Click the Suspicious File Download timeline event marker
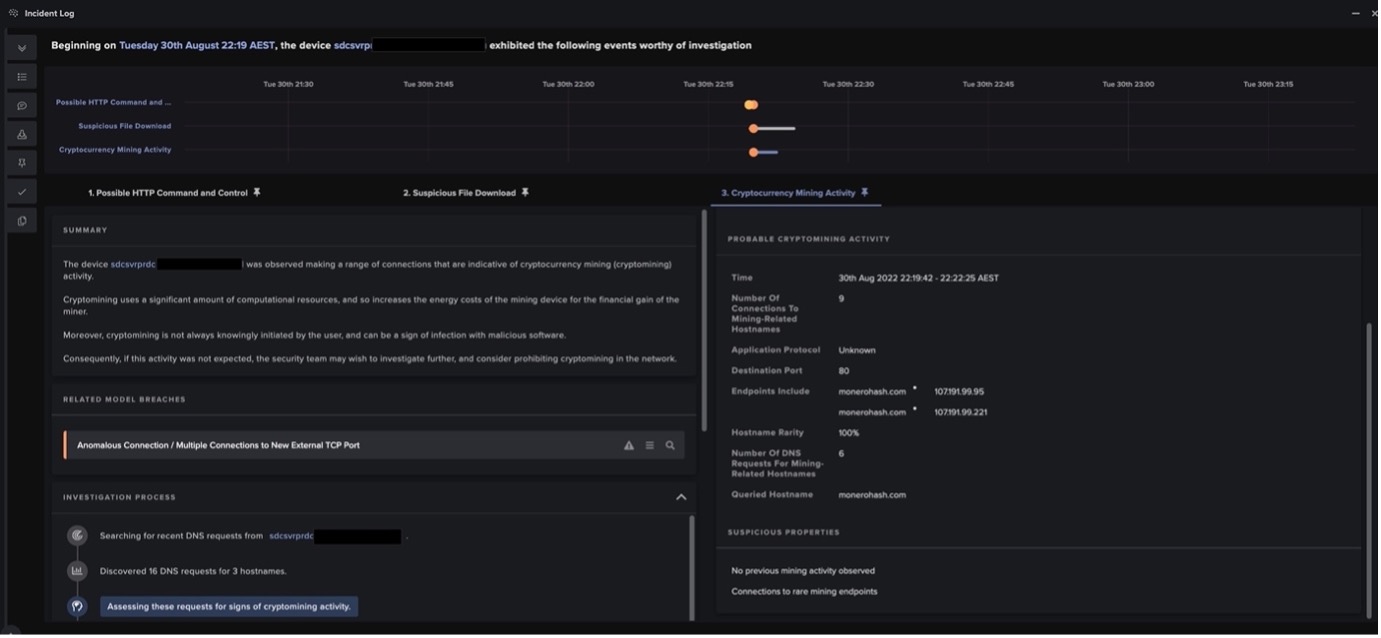This screenshot has width=1381, height=638. [x=753, y=128]
